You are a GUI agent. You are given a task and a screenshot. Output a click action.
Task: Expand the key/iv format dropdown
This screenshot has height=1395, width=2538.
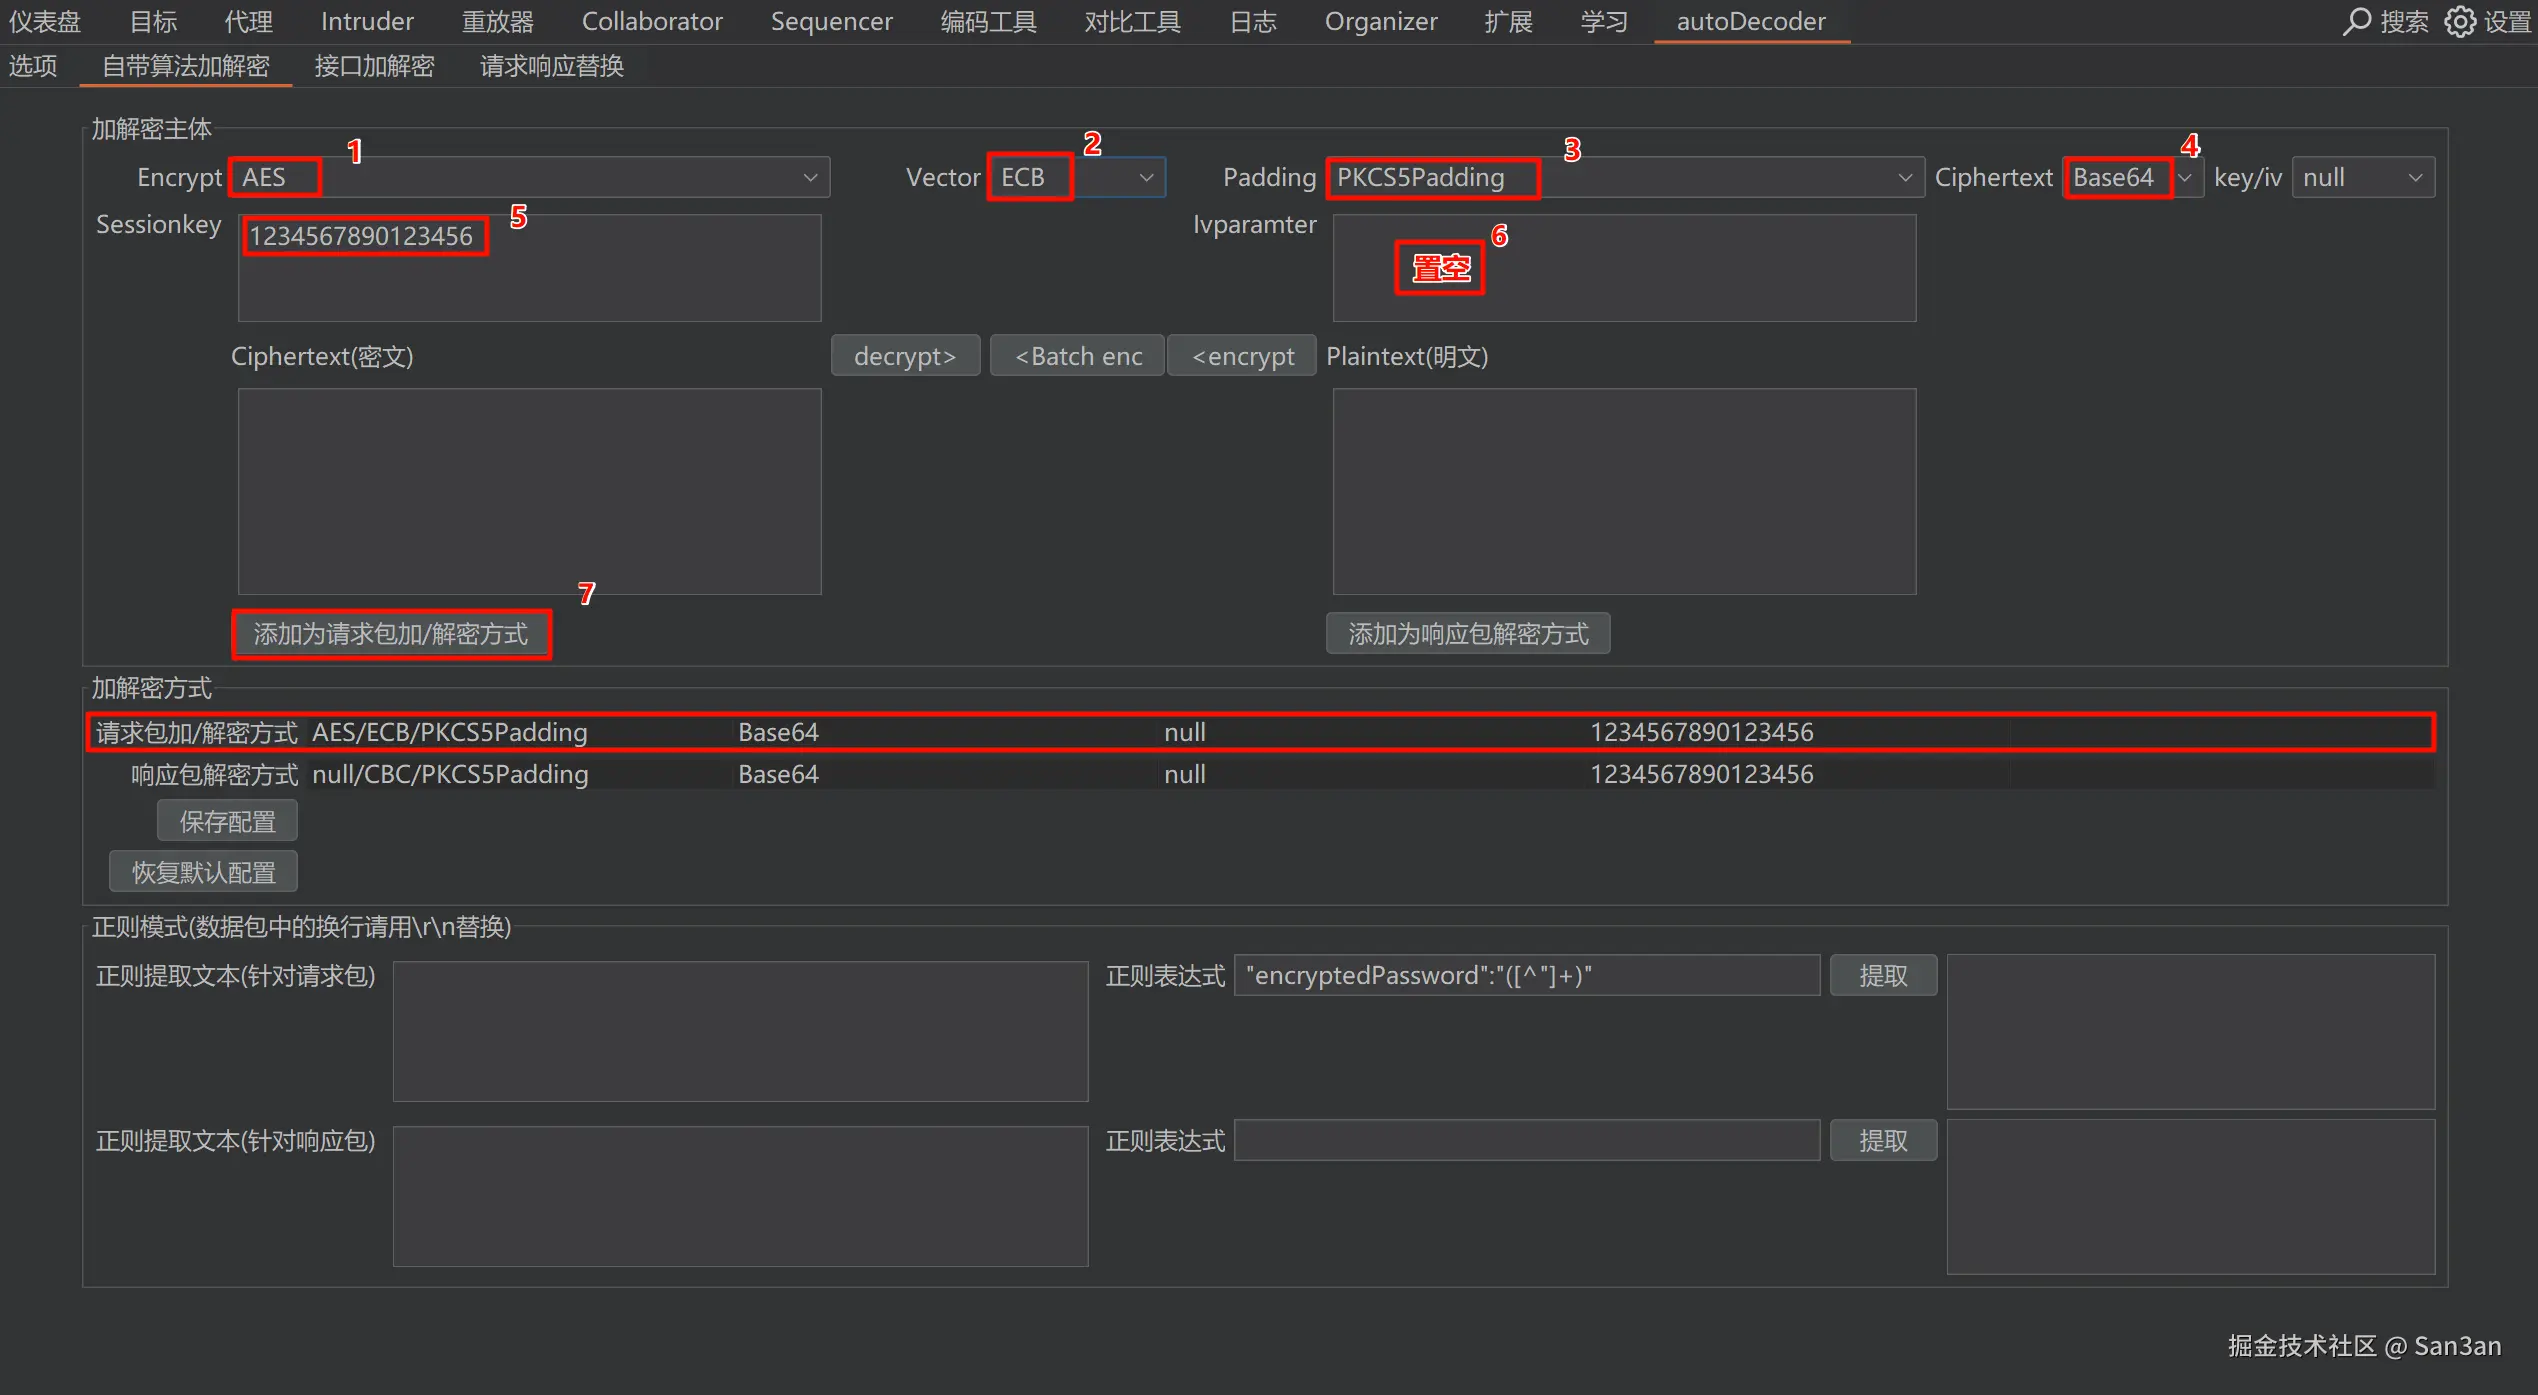coord(2414,177)
